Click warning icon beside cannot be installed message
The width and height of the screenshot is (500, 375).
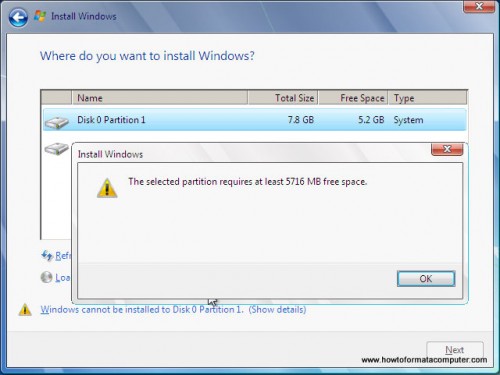coord(25,310)
